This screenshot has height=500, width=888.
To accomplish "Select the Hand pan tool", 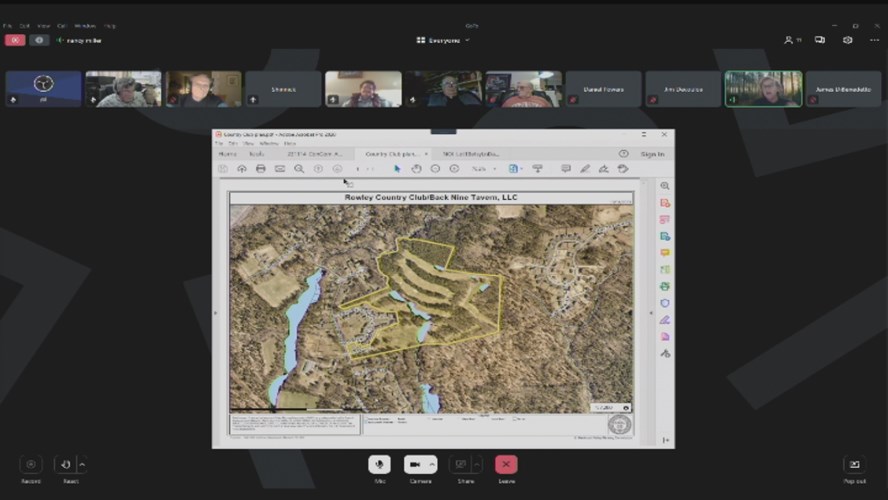I will coord(416,169).
